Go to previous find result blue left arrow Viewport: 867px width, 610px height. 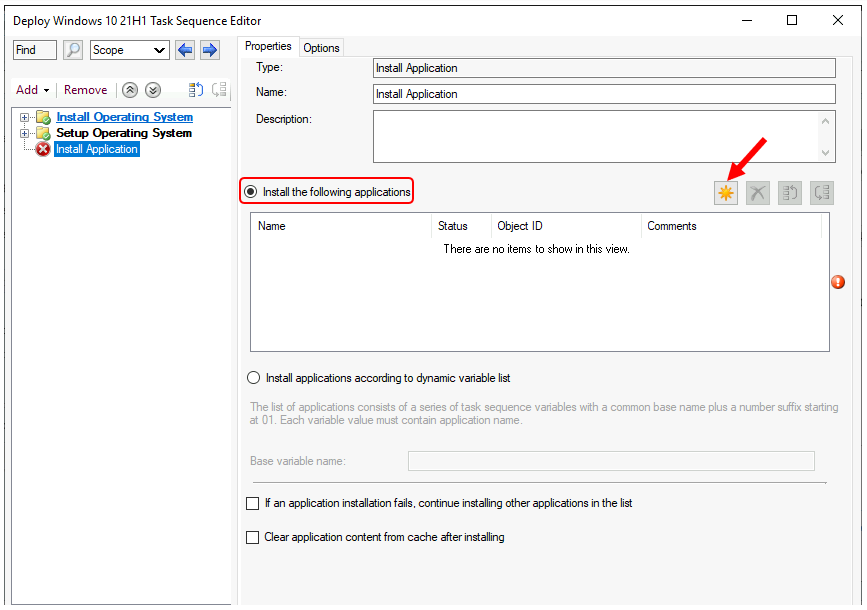[x=185, y=50]
